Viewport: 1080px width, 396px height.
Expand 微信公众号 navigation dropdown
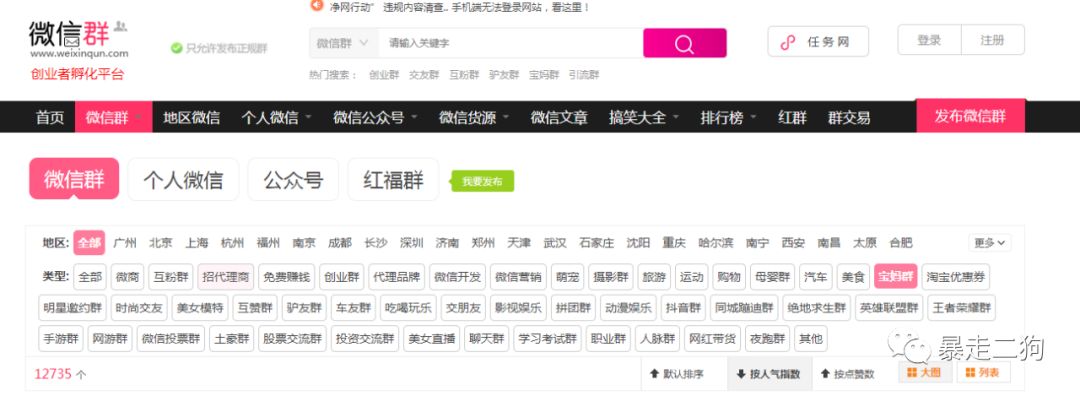pos(375,118)
